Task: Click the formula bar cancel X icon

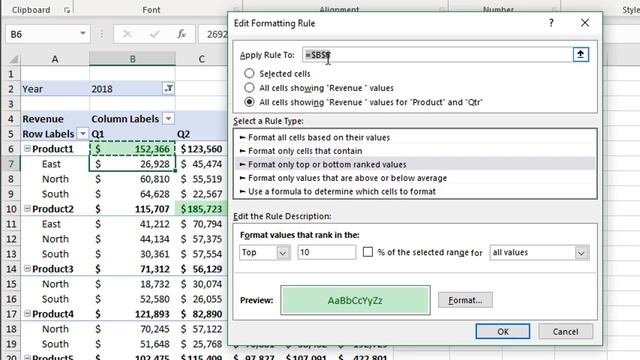Action: (x=127, y=34)
